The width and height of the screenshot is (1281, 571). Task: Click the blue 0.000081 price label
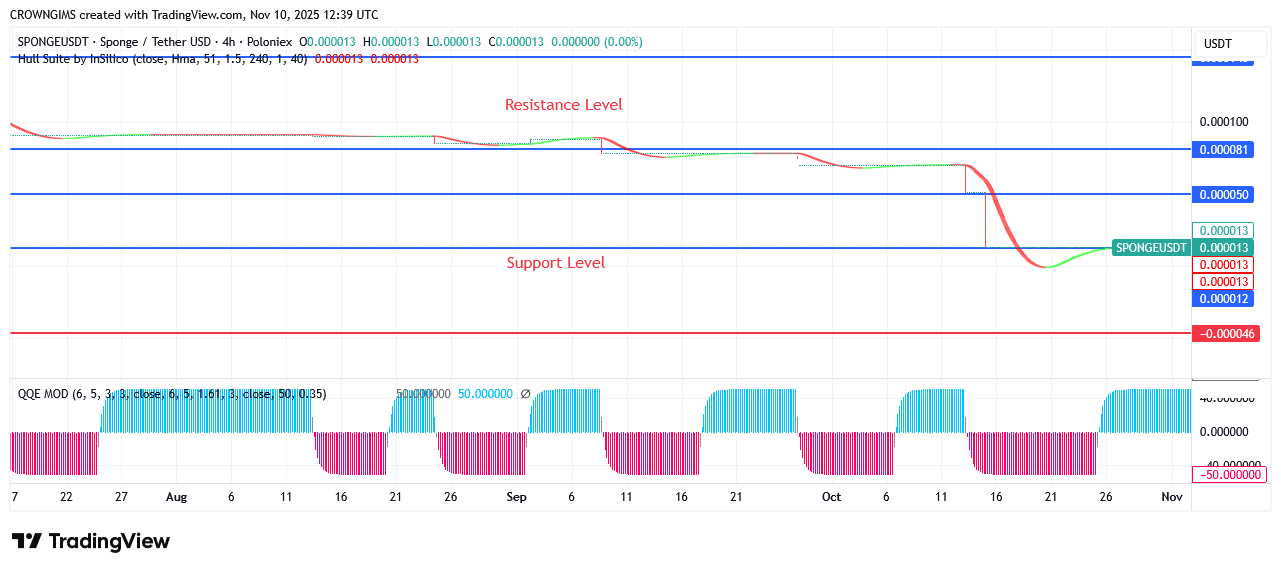(x=1225, y=149)
